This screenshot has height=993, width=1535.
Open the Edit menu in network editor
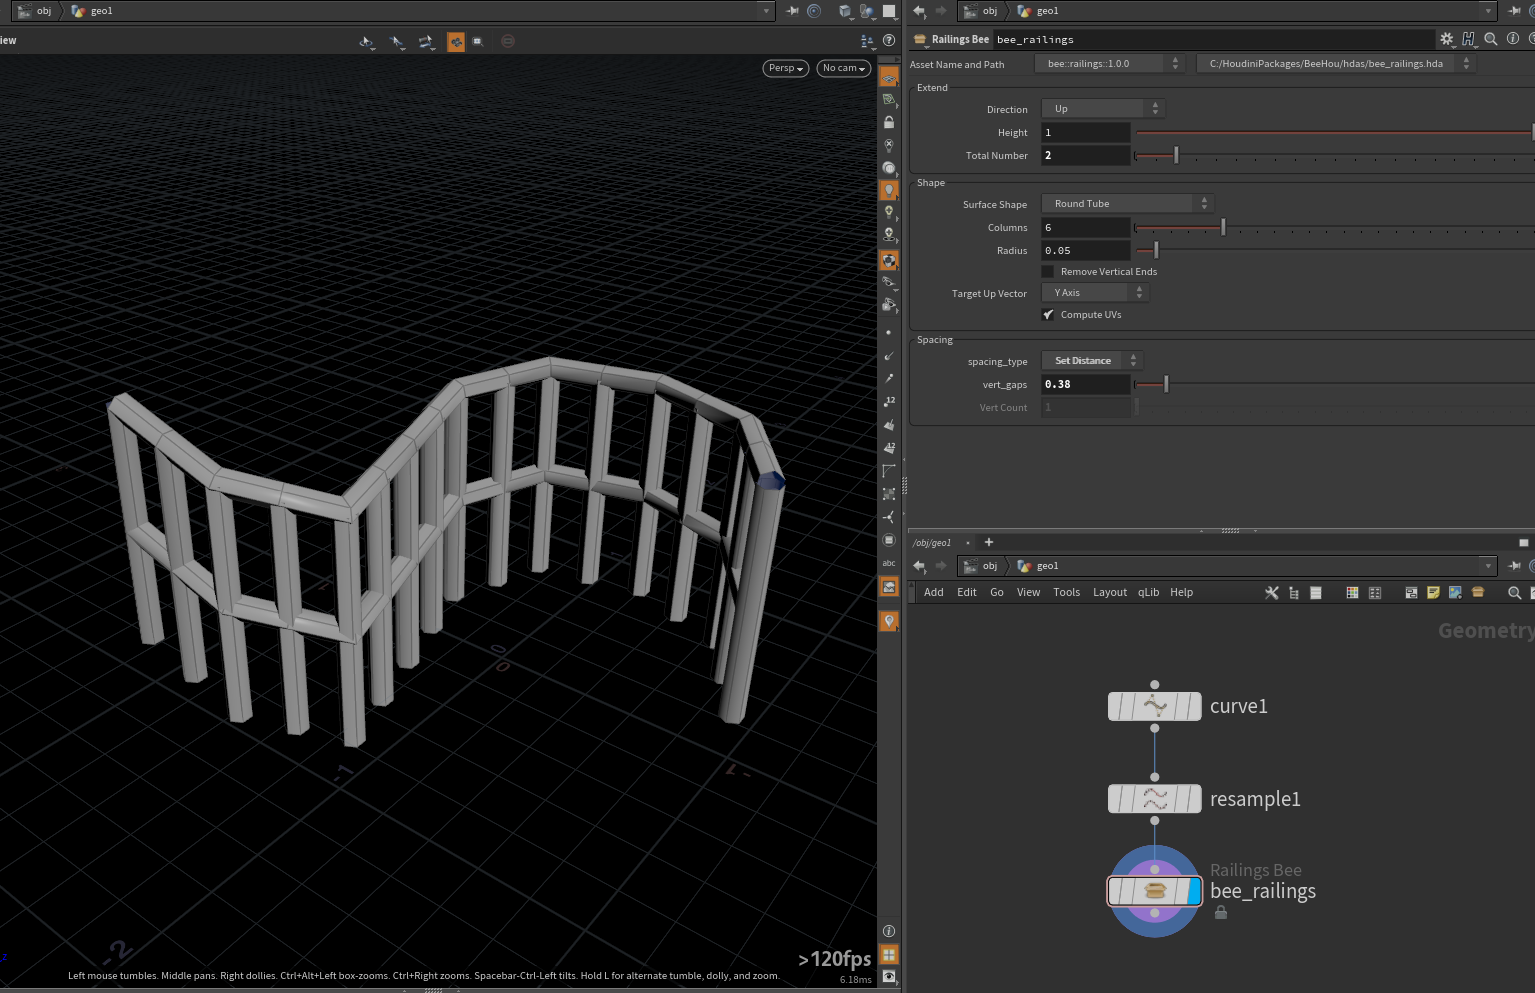(x=967, y=593)
